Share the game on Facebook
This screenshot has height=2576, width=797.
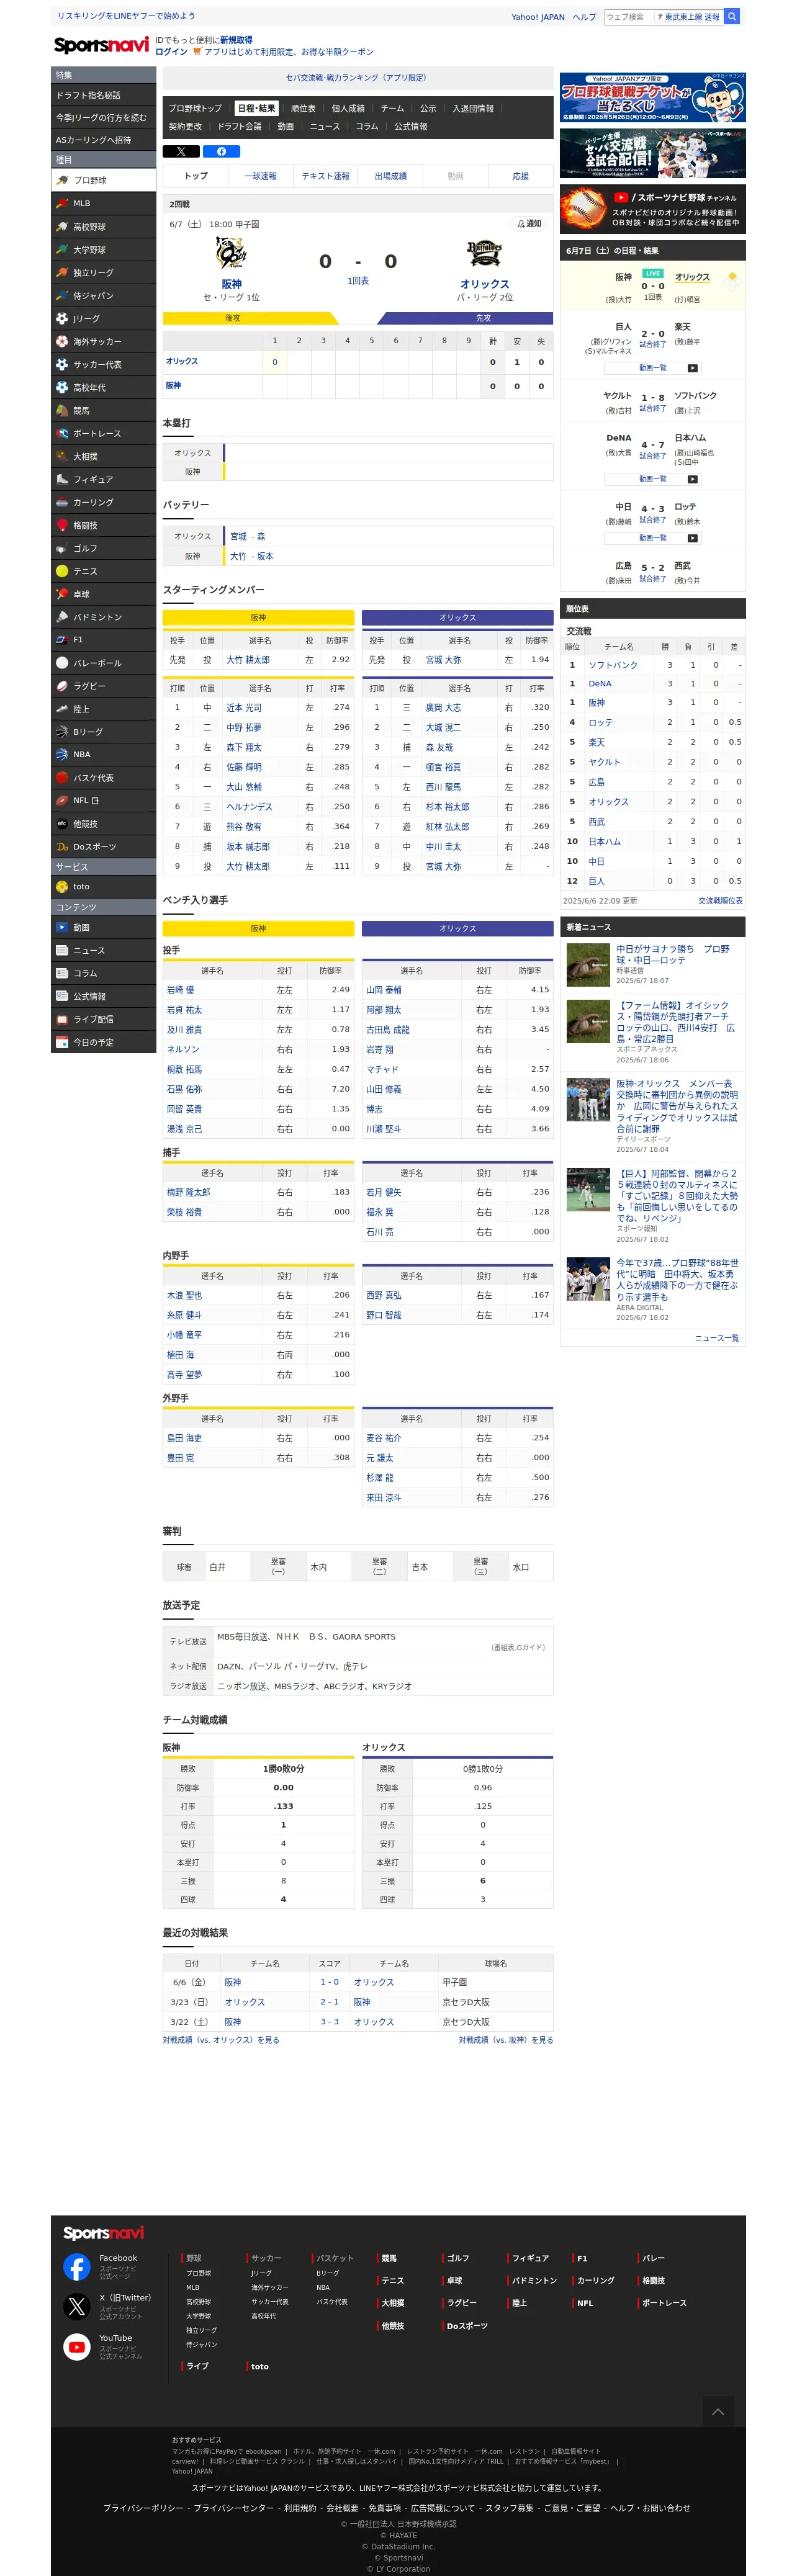(x=221, y=152)
